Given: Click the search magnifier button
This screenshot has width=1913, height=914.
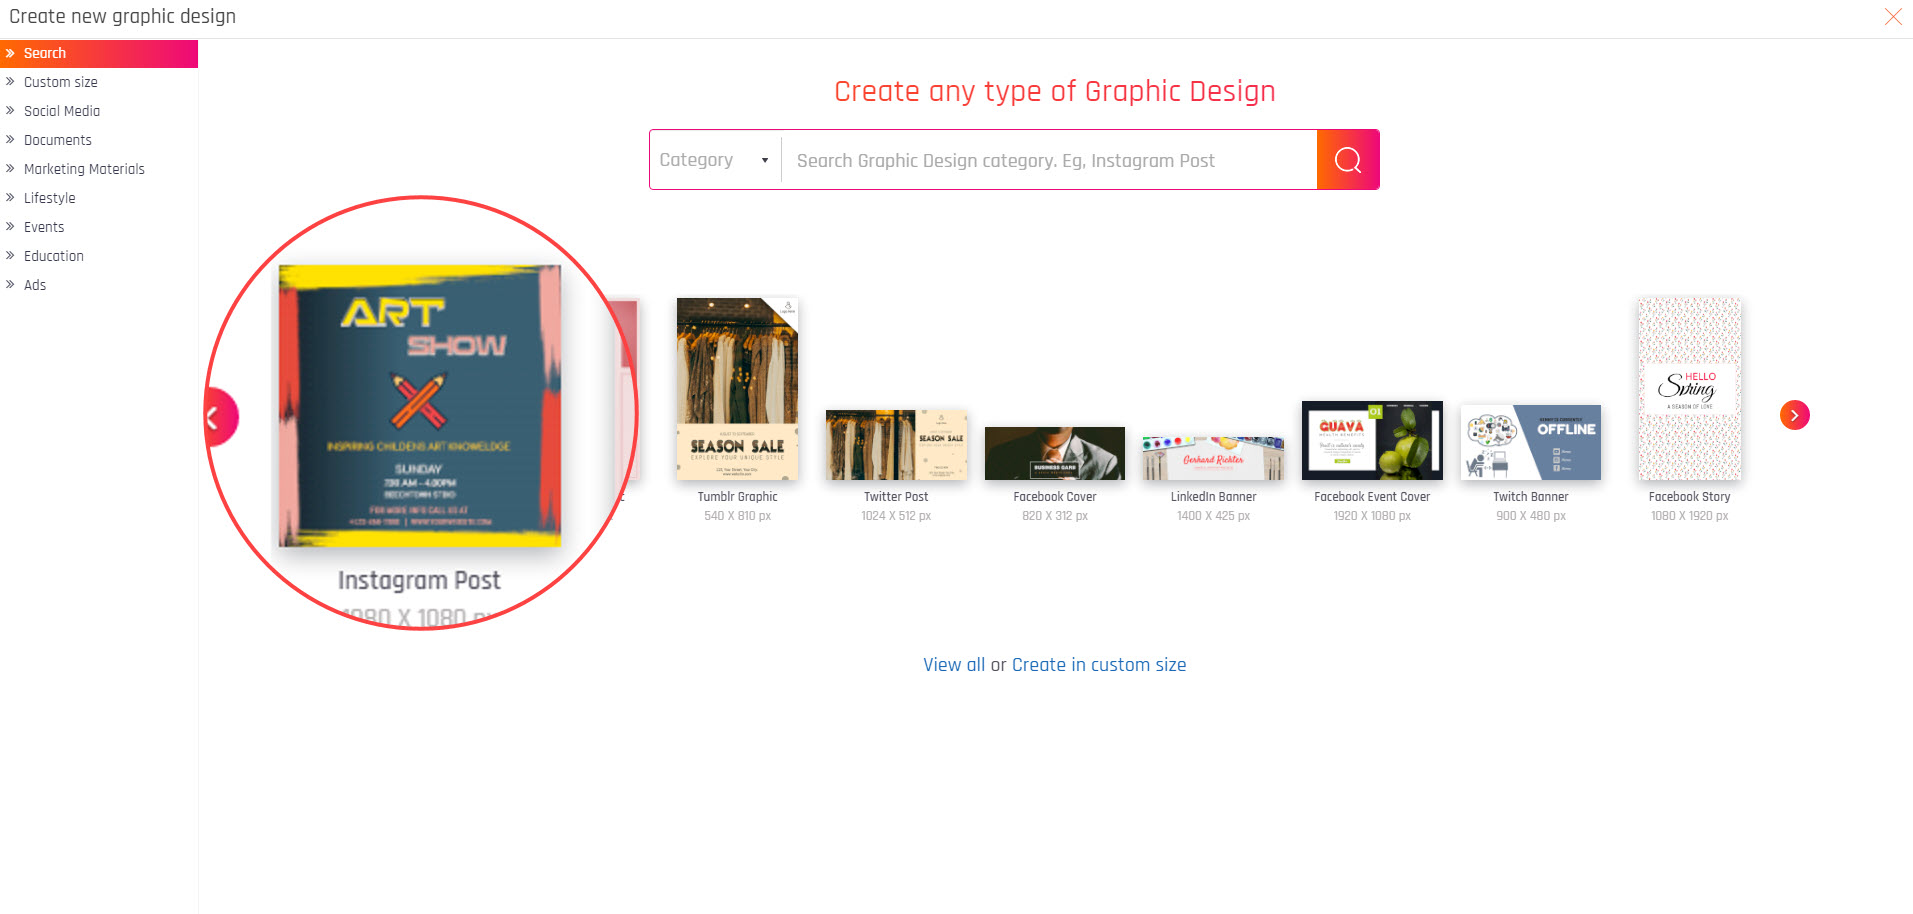Looking at the screenshot, I should coord(1348,160).
